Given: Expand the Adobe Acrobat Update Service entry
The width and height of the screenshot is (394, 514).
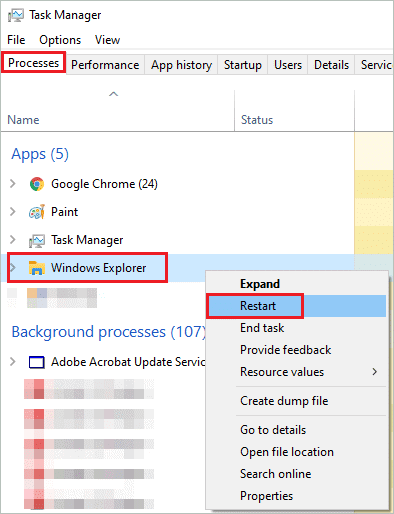Looking at the screenshot, I should click(13, 362).
